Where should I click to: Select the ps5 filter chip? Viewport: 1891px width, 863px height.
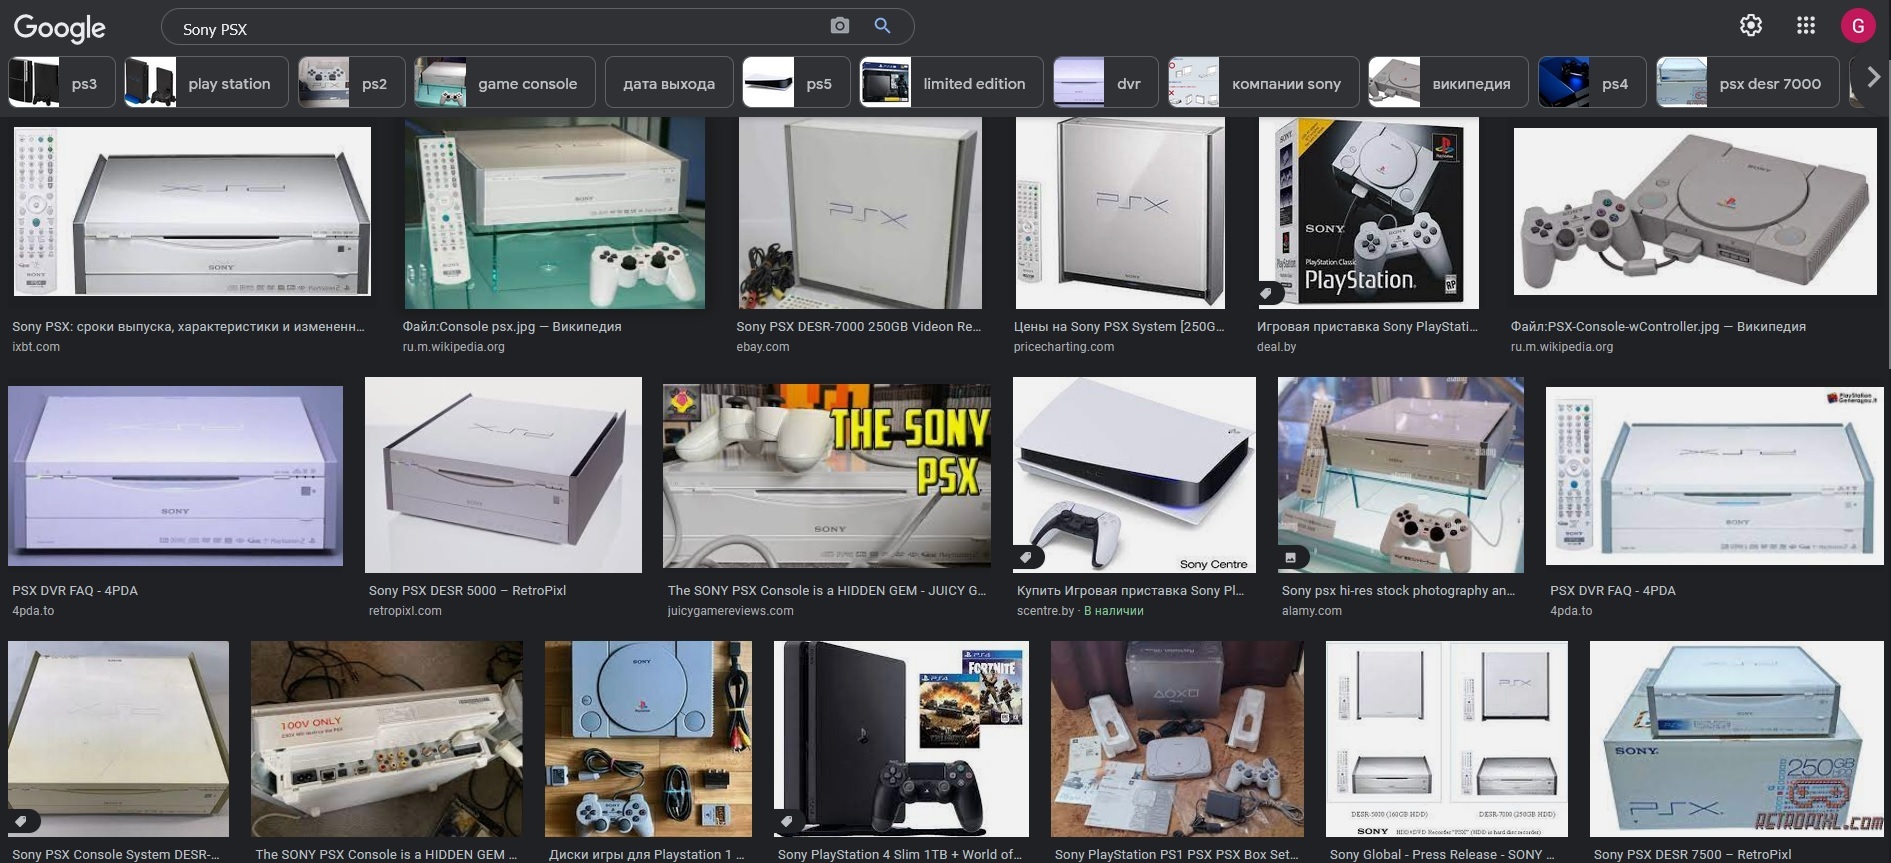(x=796, y=82)
